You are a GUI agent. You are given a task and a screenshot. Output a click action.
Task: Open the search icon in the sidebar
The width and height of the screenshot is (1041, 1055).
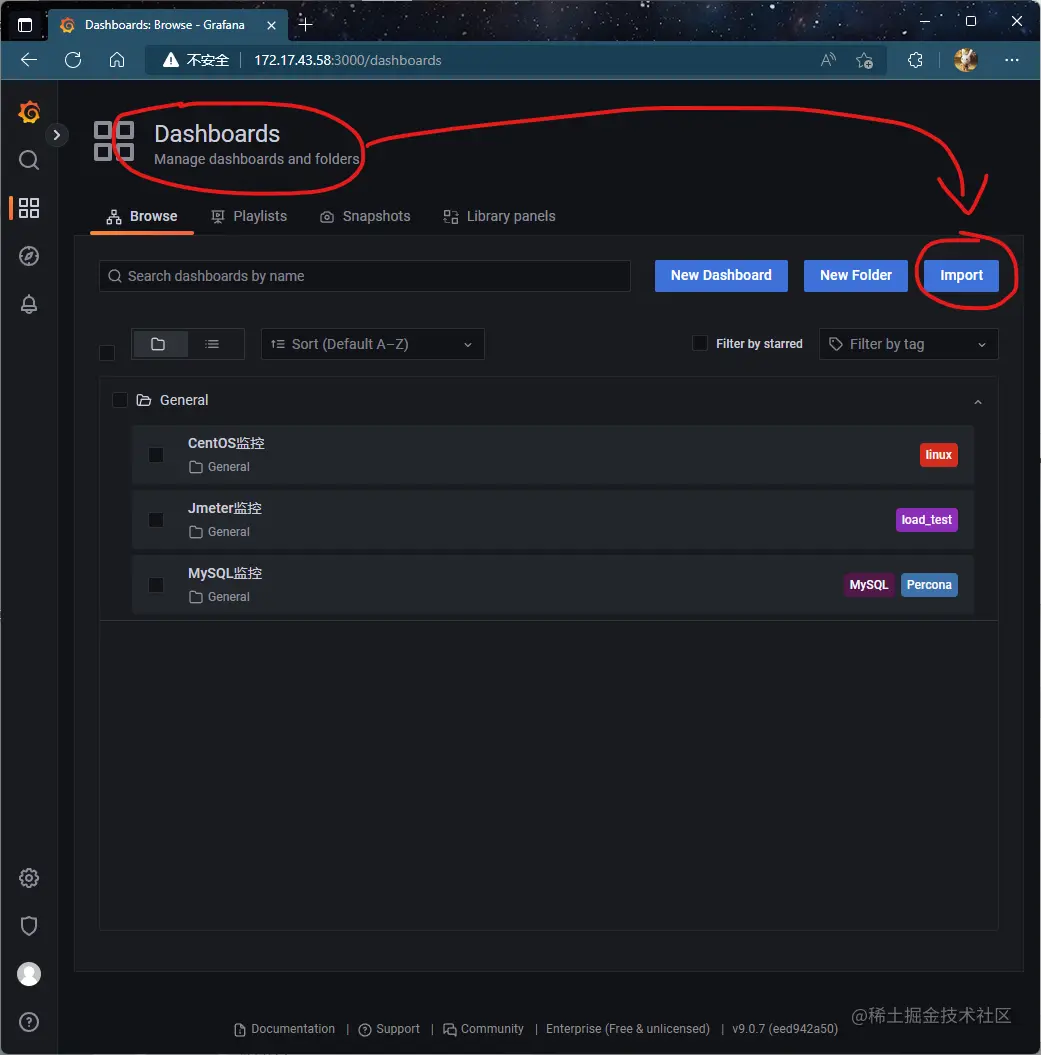point(29,160)
